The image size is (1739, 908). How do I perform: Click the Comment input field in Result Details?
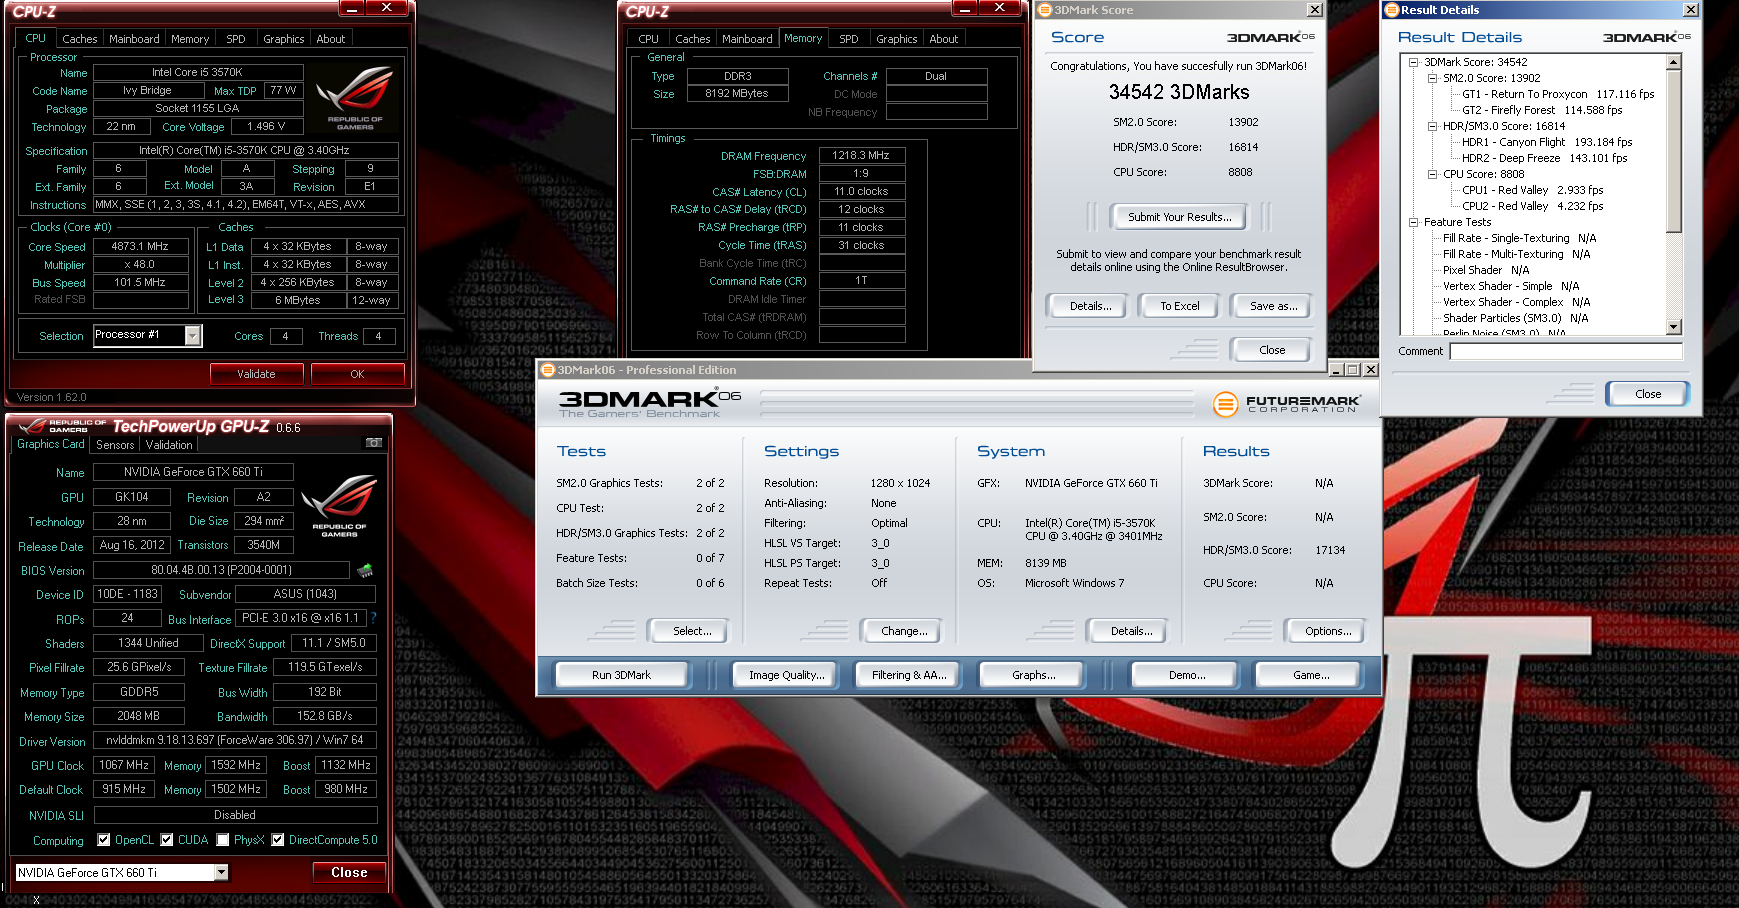[x=1566, y=351]
